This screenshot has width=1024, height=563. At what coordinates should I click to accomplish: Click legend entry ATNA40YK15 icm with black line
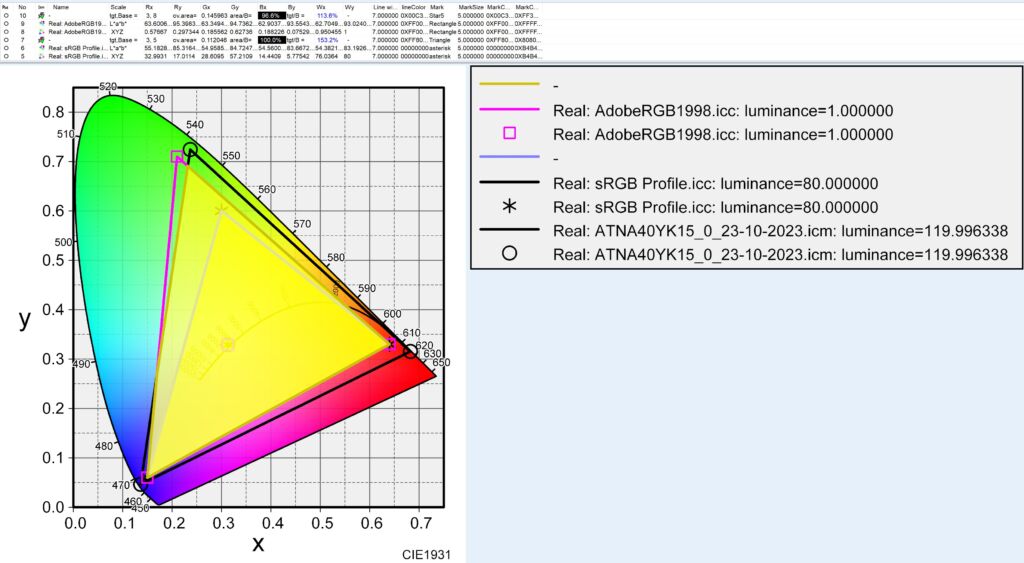[780, 231]
